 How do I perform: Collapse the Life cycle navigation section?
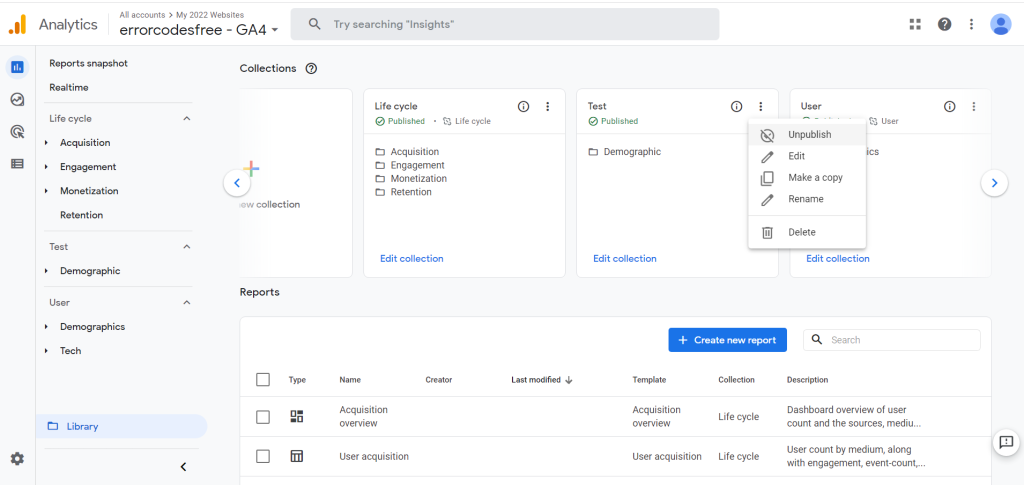(186, 119)
